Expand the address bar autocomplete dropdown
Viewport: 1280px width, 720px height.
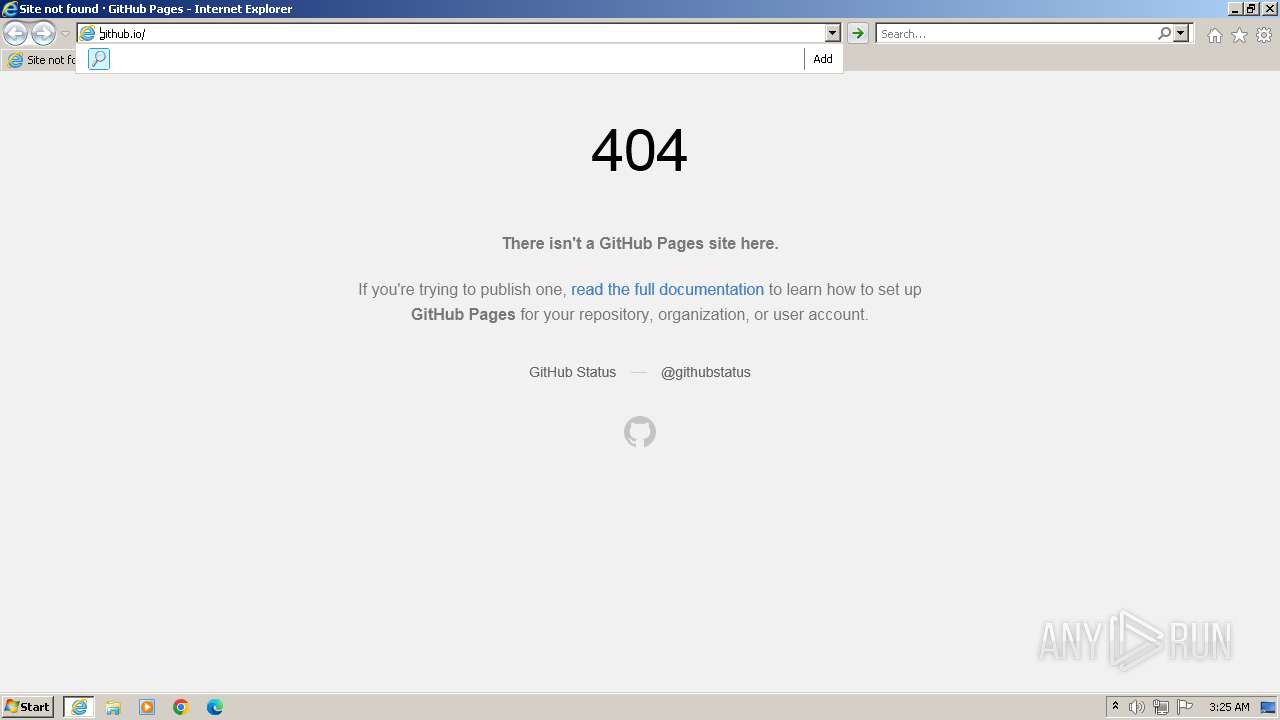832,33
